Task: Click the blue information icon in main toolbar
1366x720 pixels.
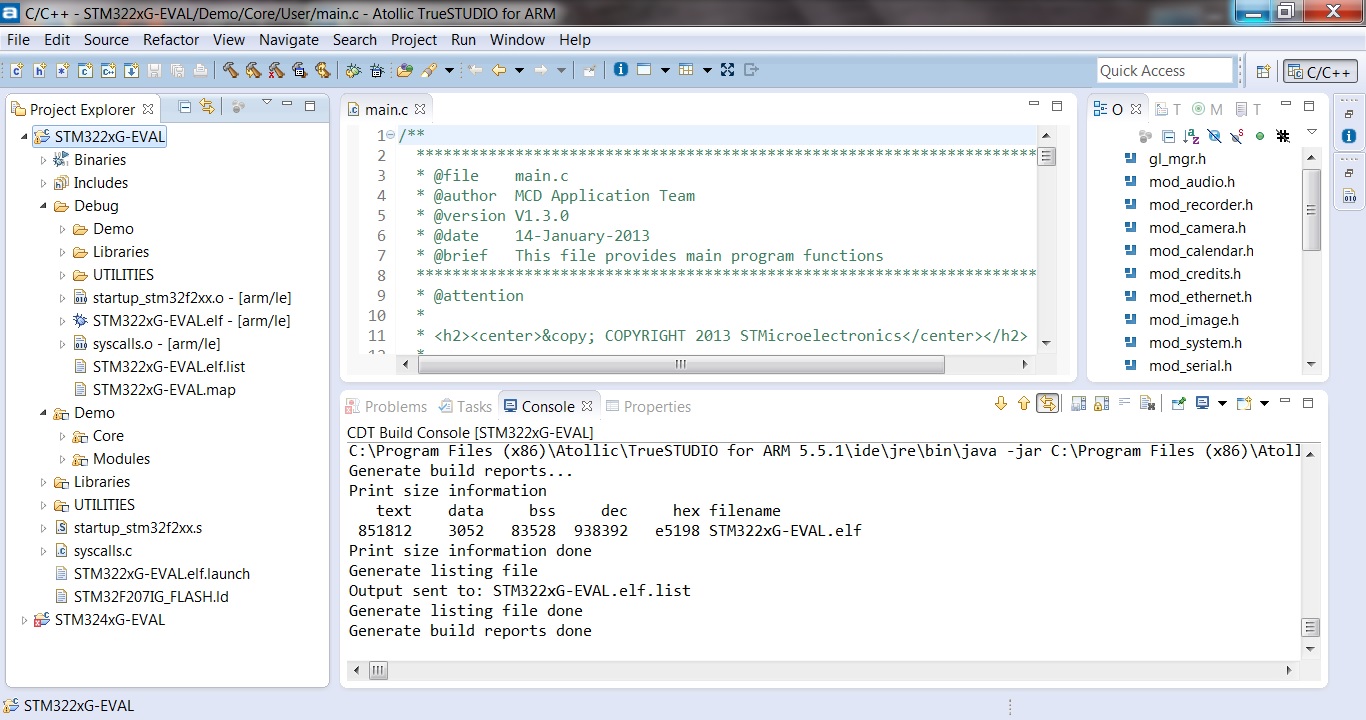Action: coord(620,70)
